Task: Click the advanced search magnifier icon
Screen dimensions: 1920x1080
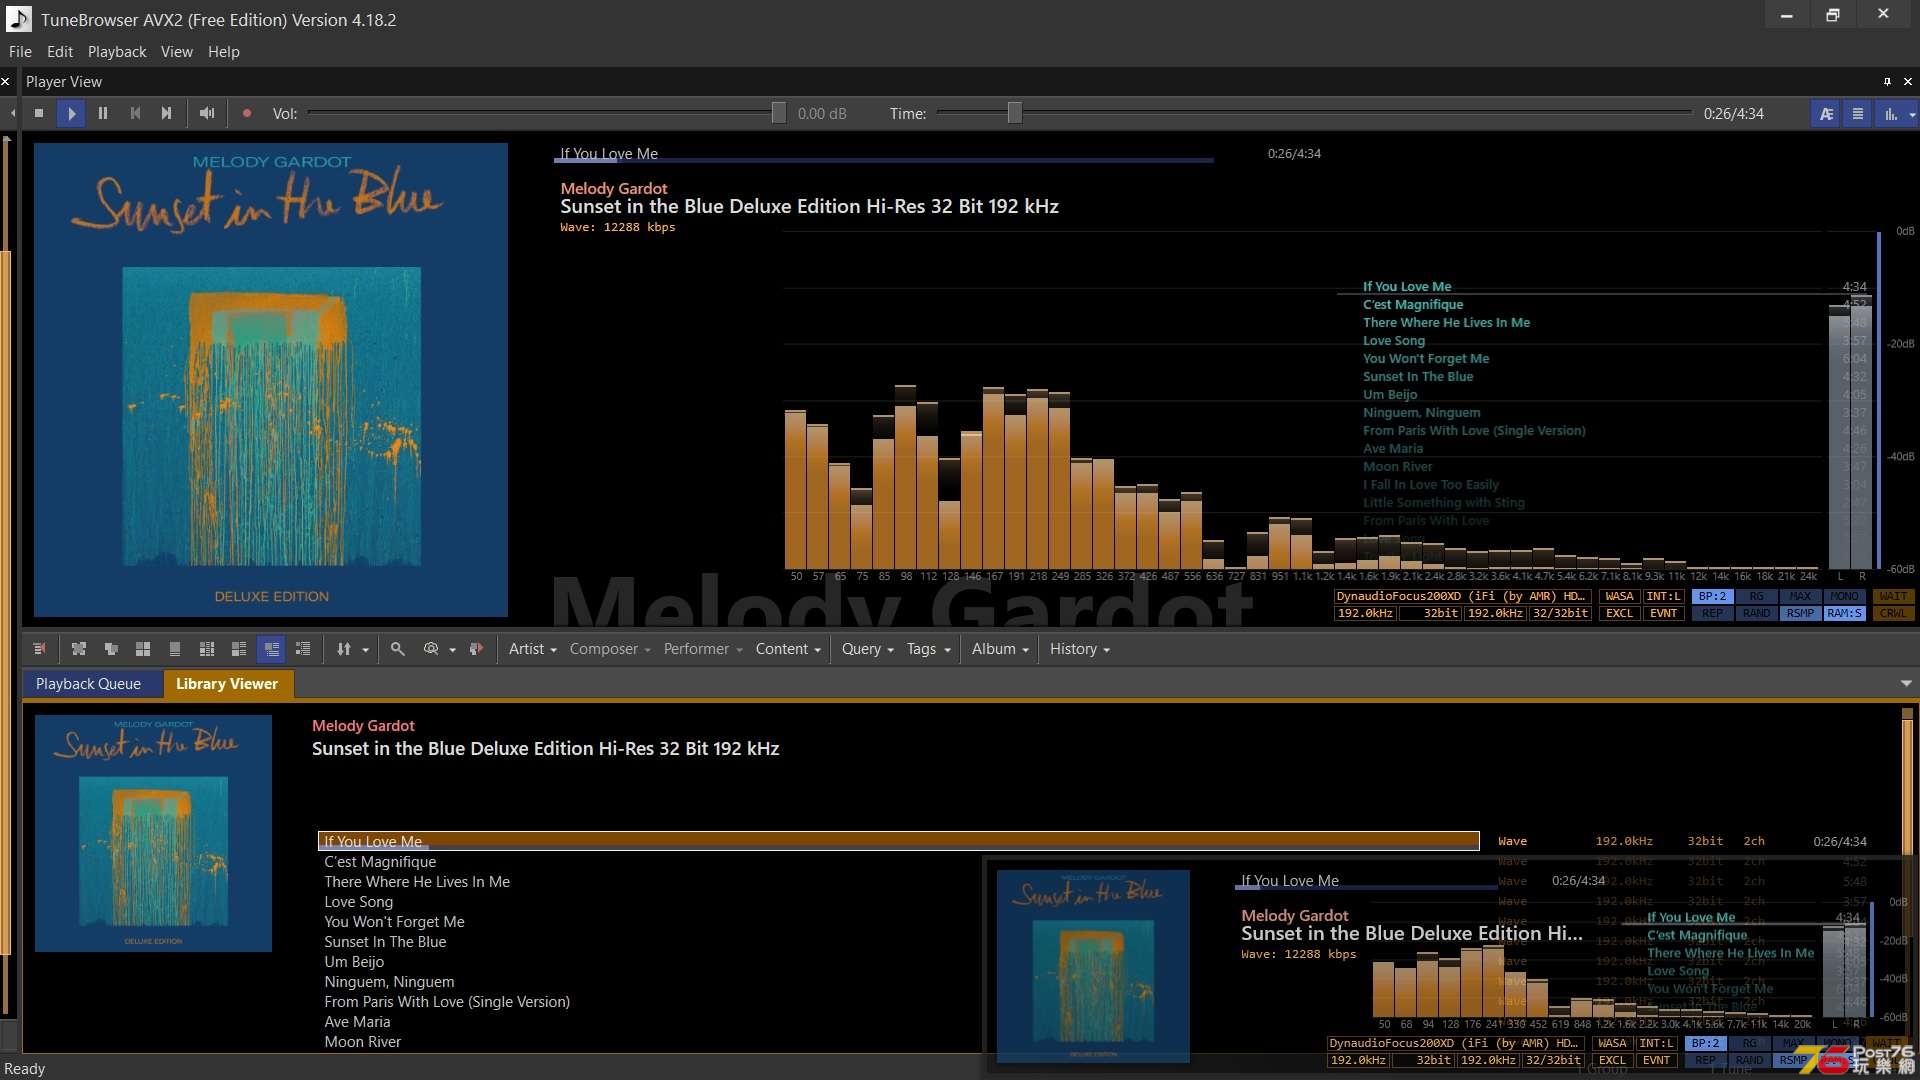Action: tap(431, 649)
